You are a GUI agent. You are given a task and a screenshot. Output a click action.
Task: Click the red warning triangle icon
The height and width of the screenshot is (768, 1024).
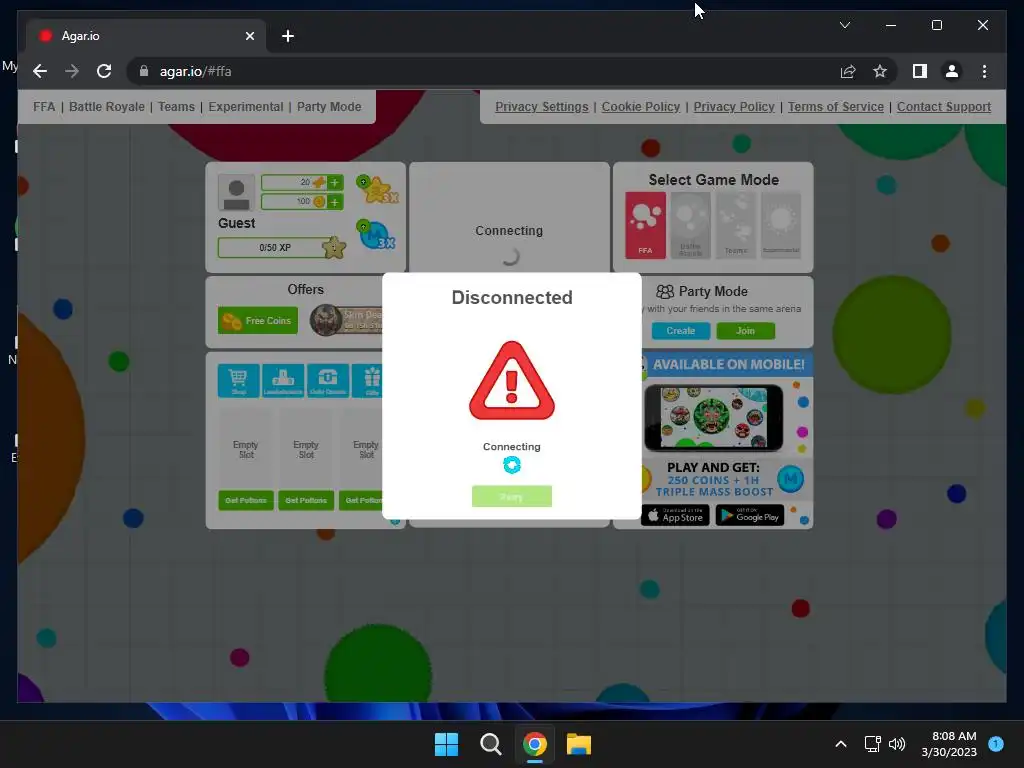coord(511,381)
